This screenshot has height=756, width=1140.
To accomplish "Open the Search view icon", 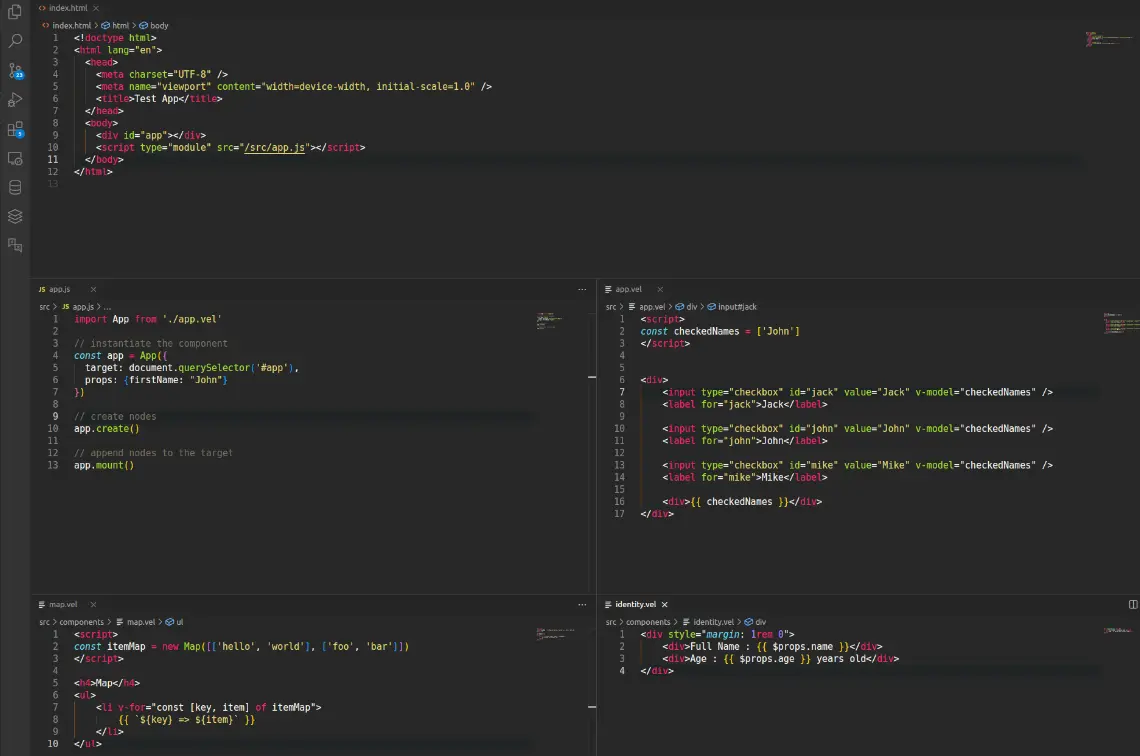I will [x=15, y=42].
